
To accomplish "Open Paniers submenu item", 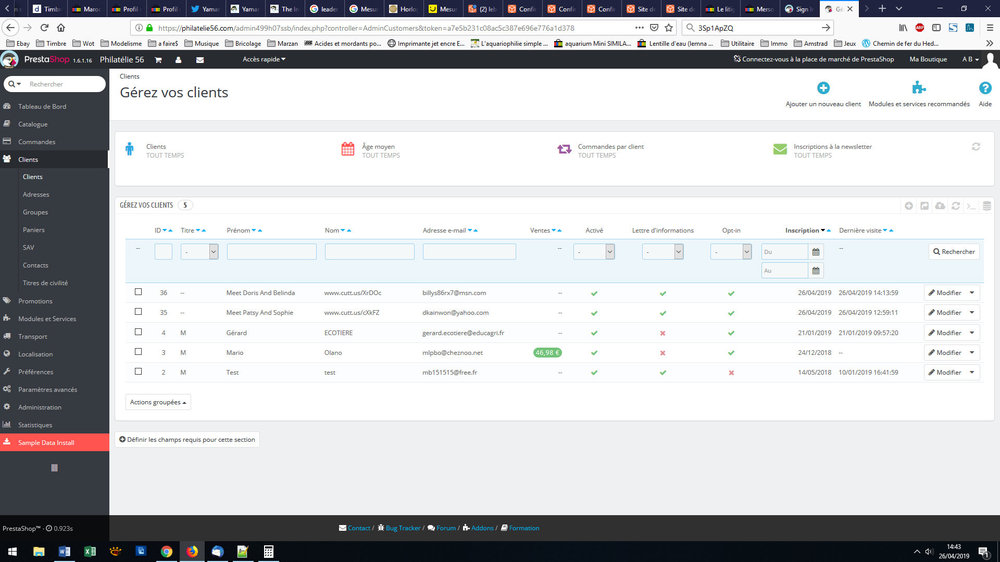I will tap(34, 230).
